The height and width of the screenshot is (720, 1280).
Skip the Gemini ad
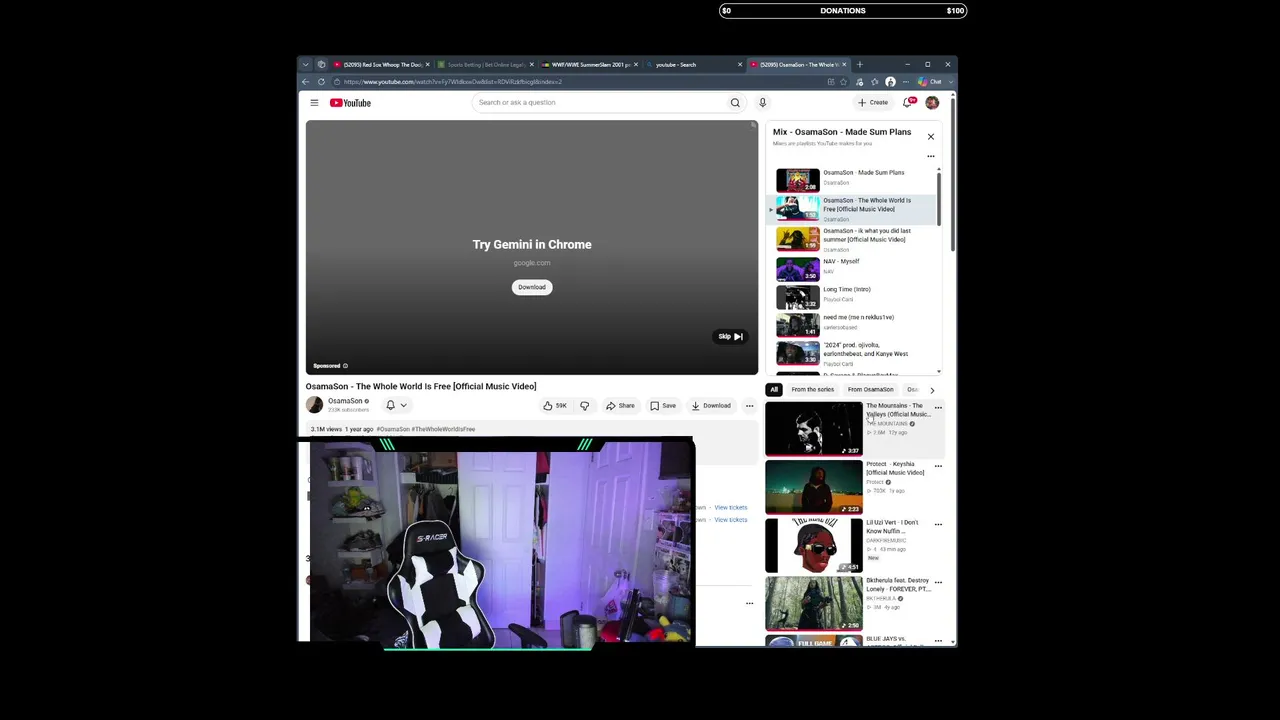click(x=730, y=337)
